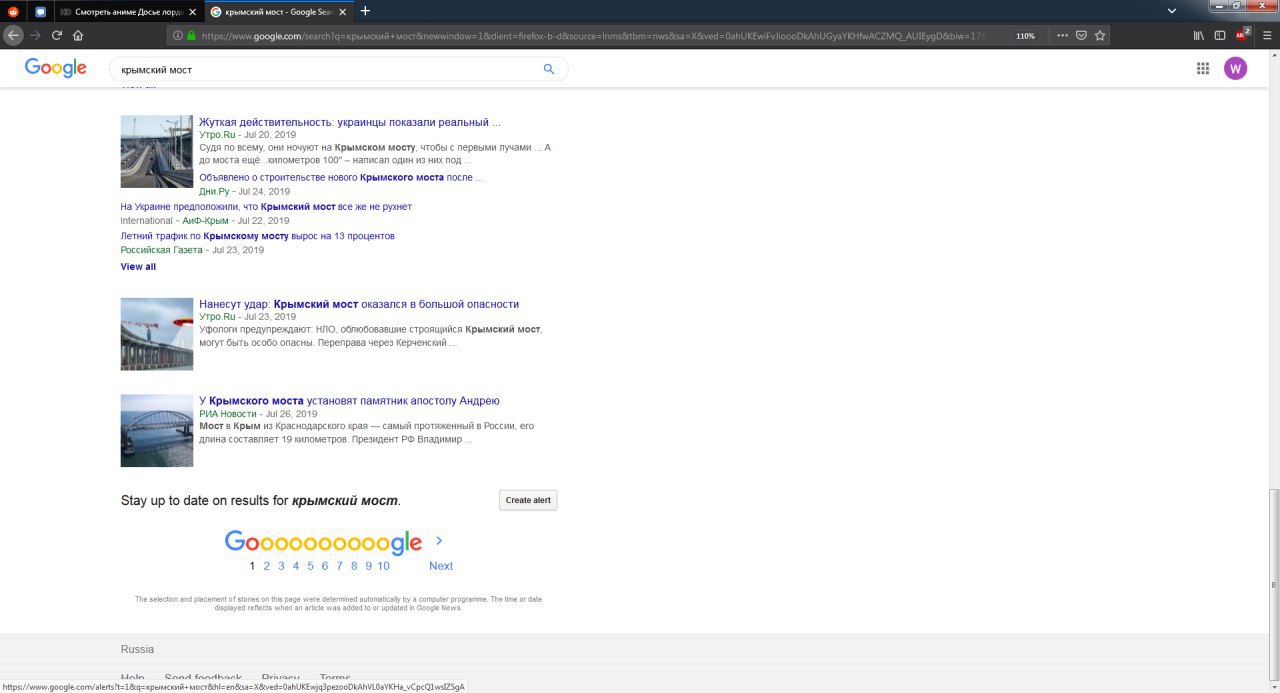Screen dimensions: 1280x693
Task: Go to results page 3
Action: [281, 566]
